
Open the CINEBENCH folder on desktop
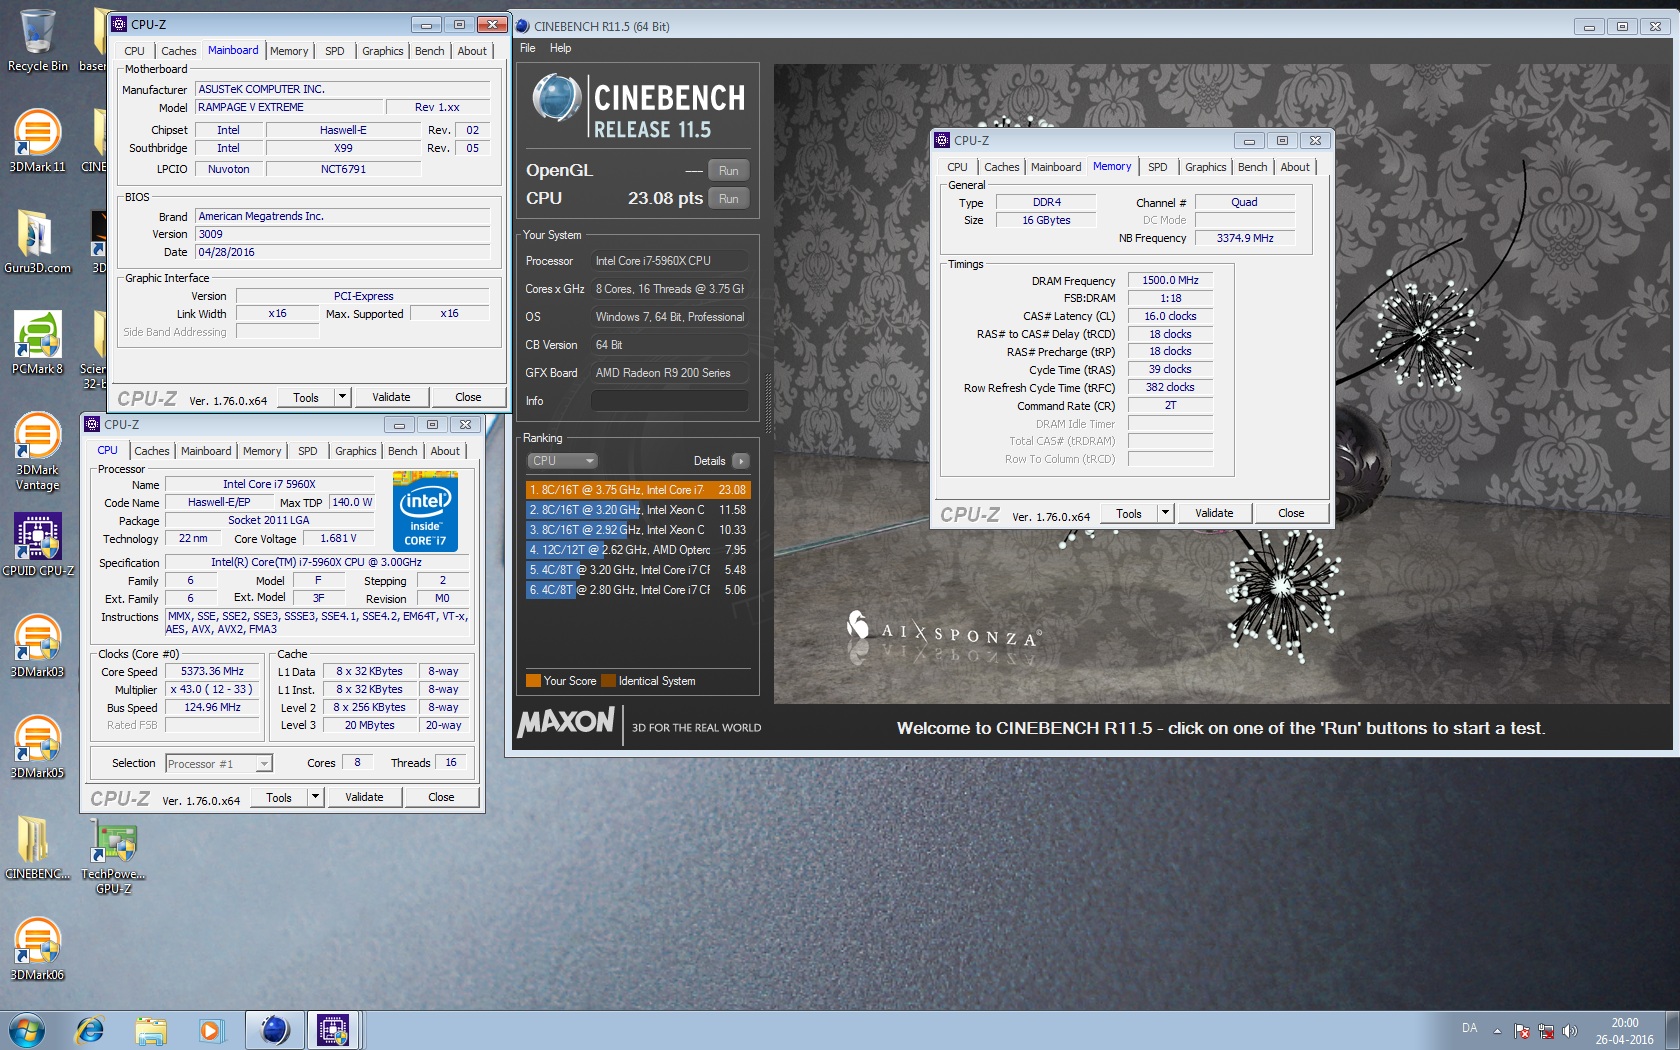point(37,848)
